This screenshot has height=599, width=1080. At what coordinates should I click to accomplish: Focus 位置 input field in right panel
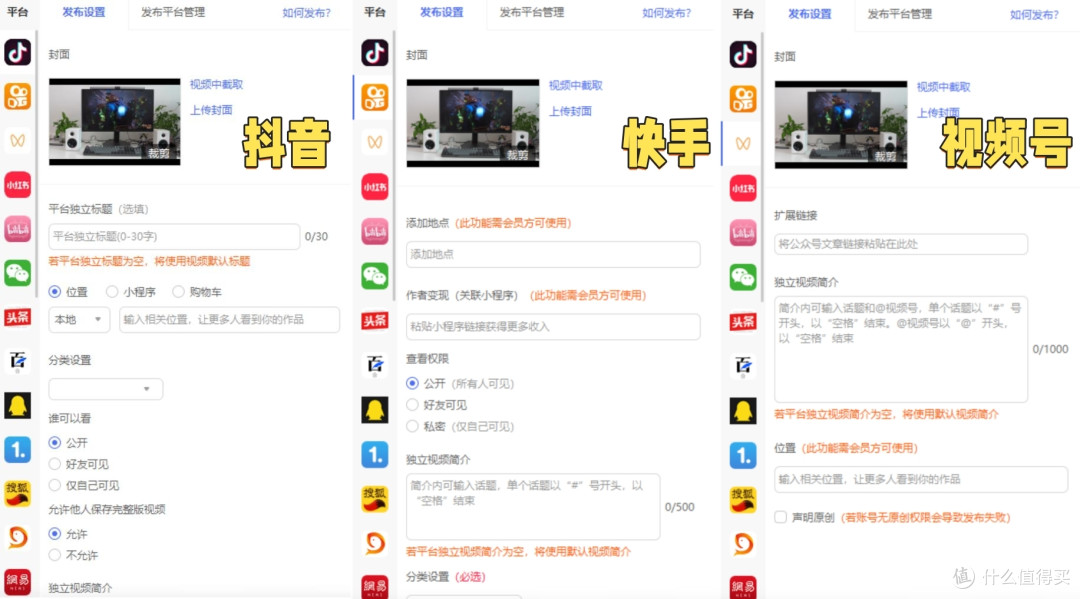tap(921, 479)
